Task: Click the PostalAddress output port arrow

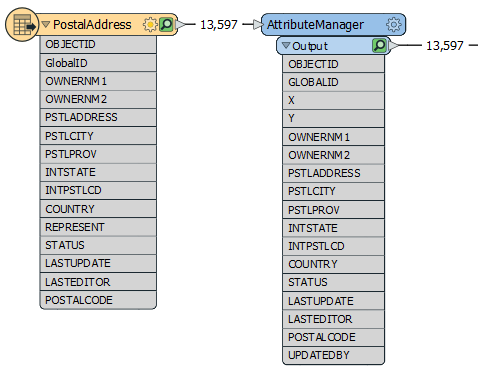Action: [x=180, y=24]
